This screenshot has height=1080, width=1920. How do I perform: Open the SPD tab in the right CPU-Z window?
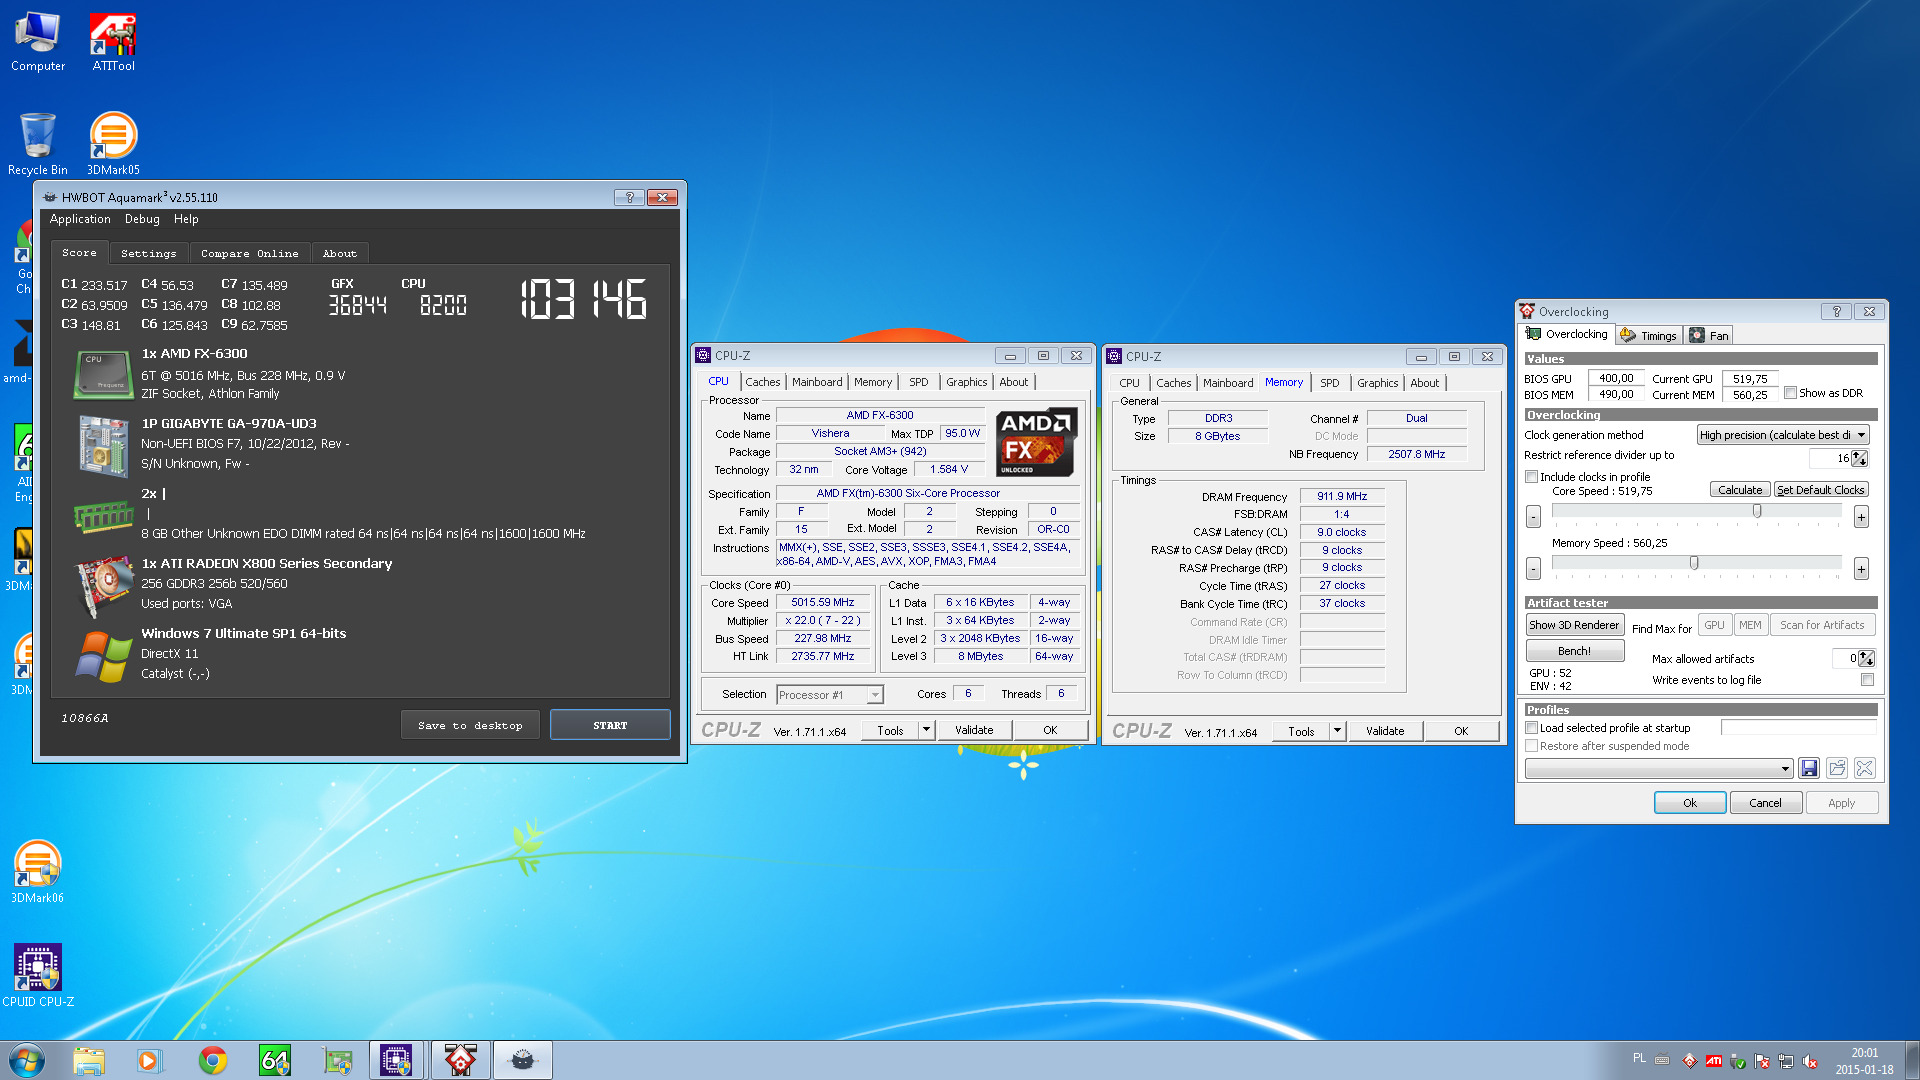[1329, 382]
